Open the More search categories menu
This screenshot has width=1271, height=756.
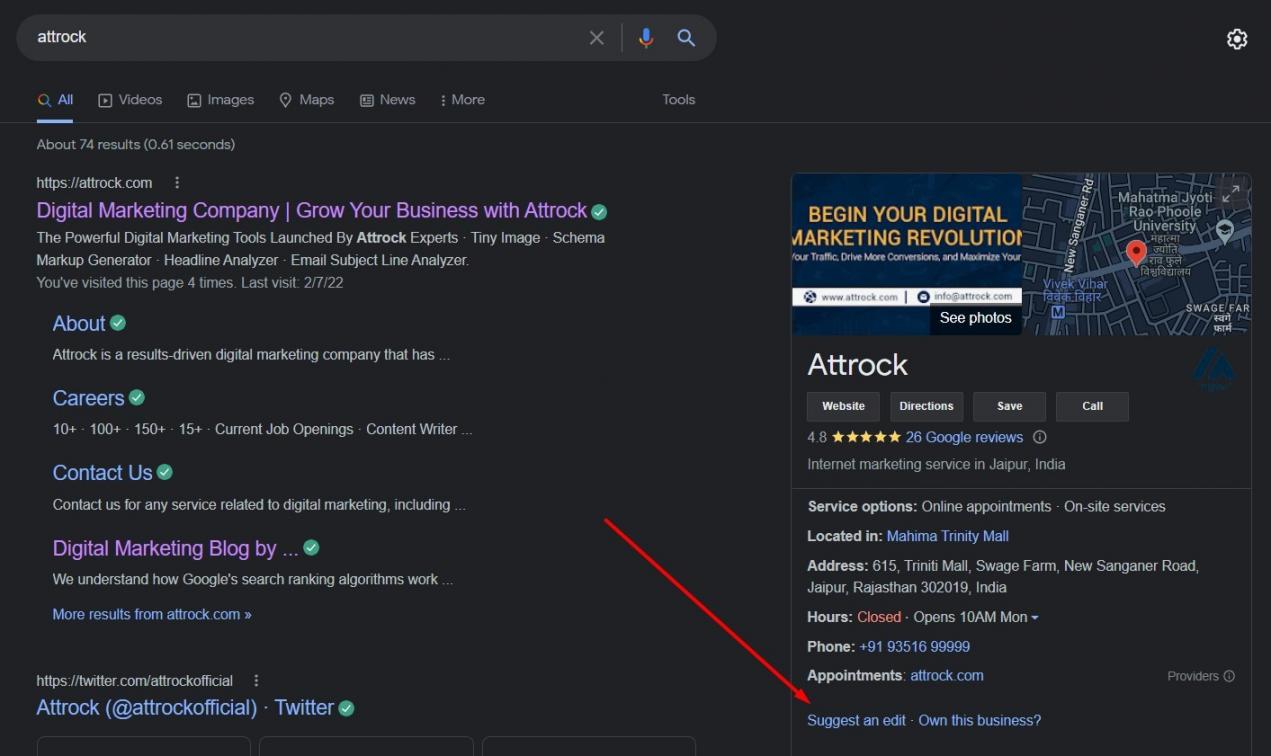click(462, 100)
